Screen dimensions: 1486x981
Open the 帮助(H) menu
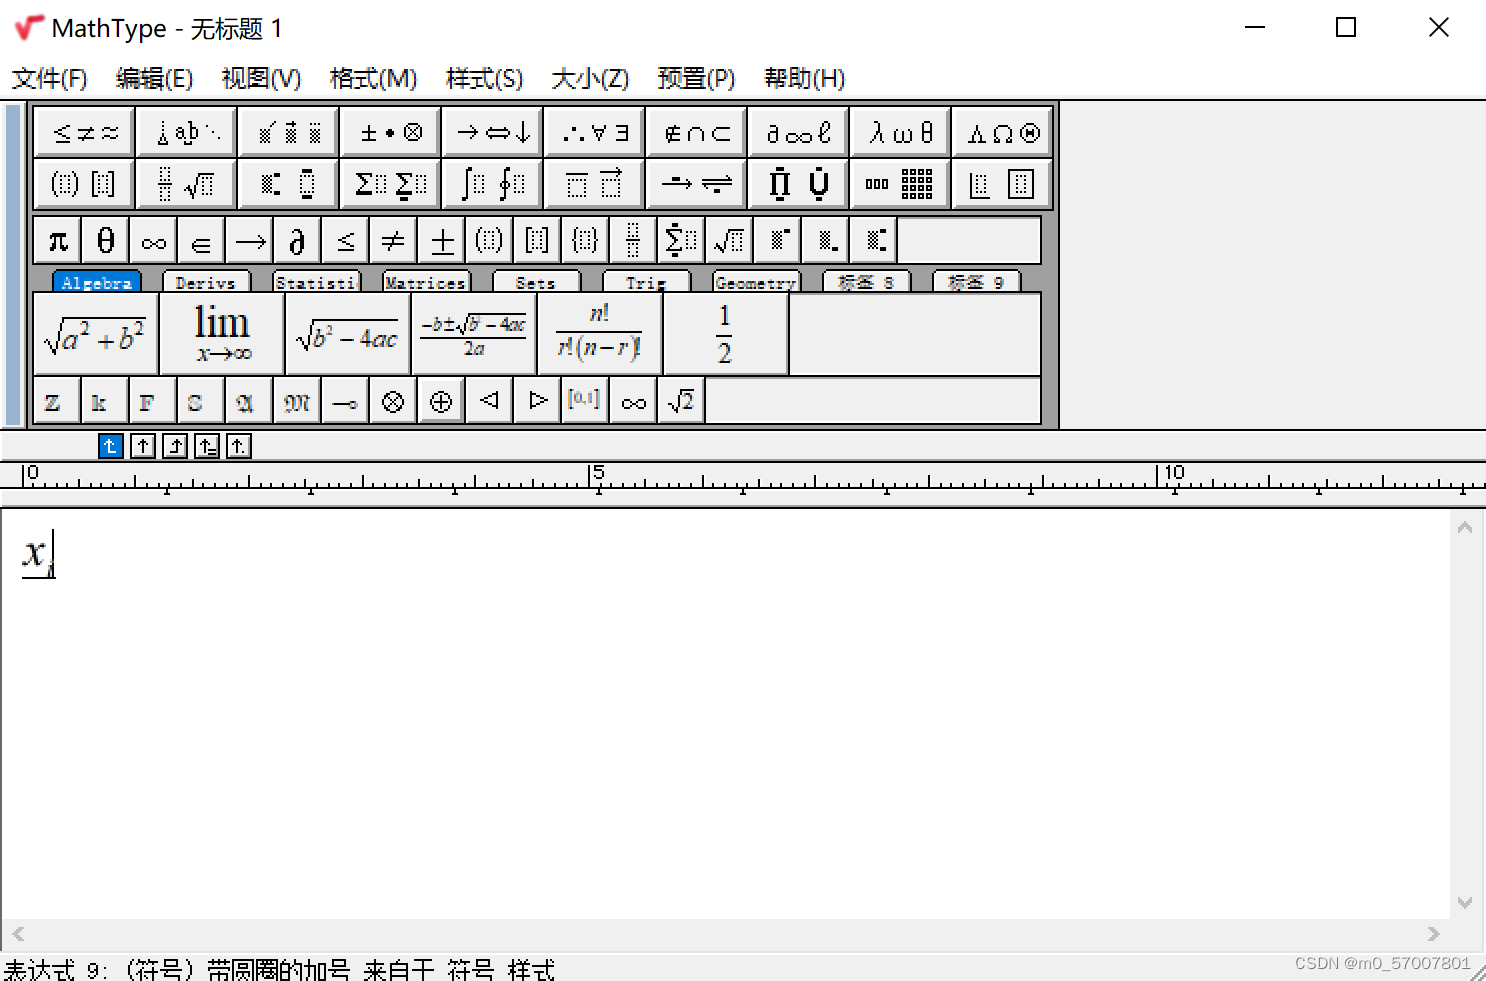point(805,78)
